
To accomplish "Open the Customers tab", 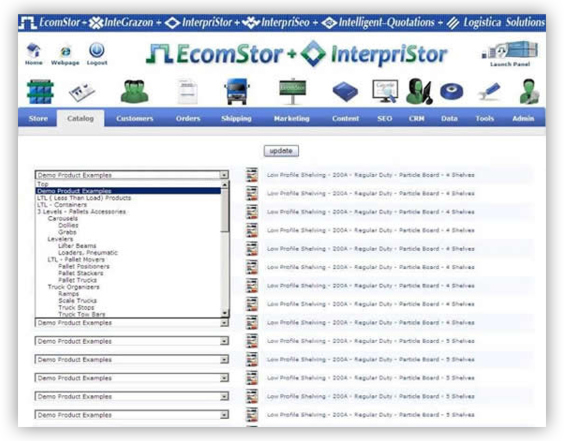I will pyautogui.click(x=135, y=118).
